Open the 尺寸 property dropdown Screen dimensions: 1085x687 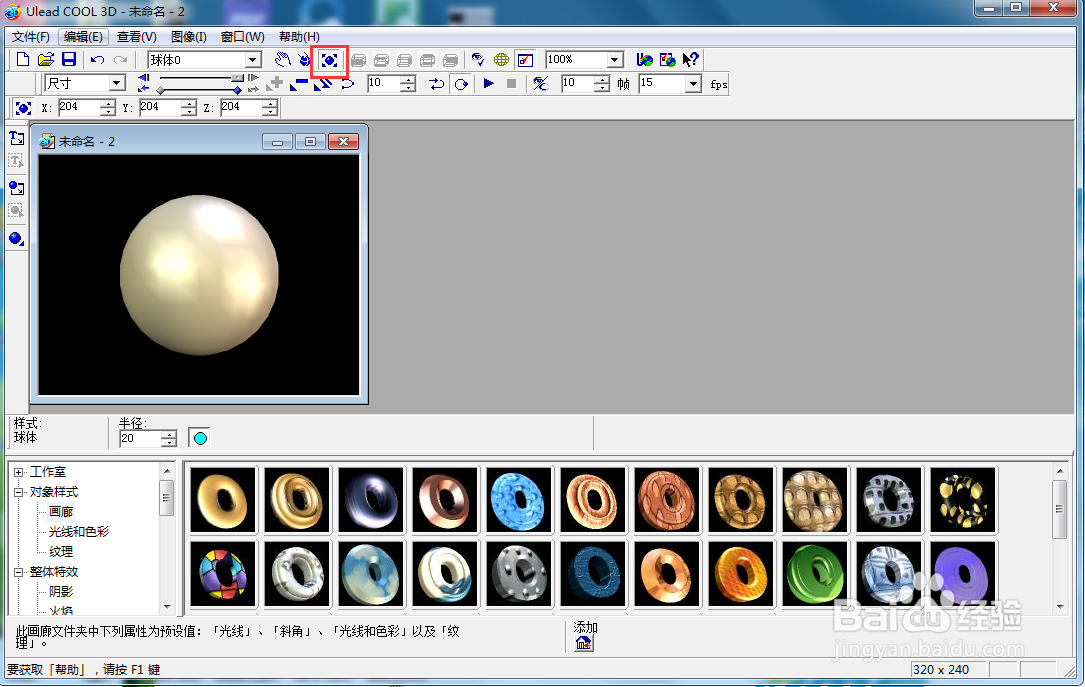(x=117, y=84)
